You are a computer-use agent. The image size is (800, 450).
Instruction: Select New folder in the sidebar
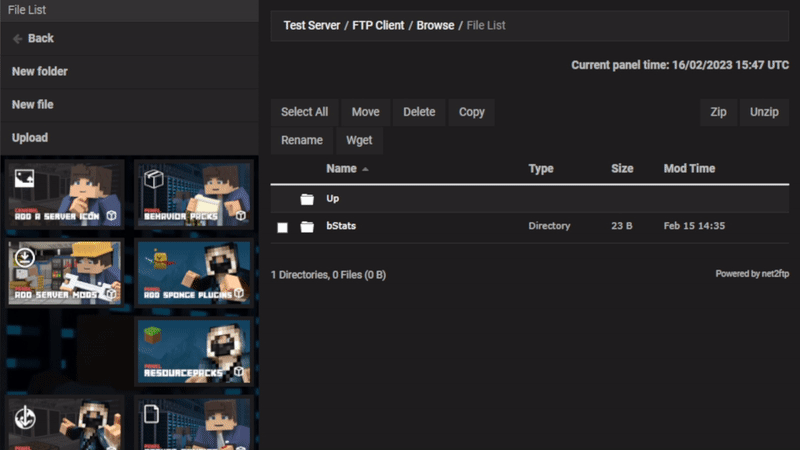coord(40,71)
